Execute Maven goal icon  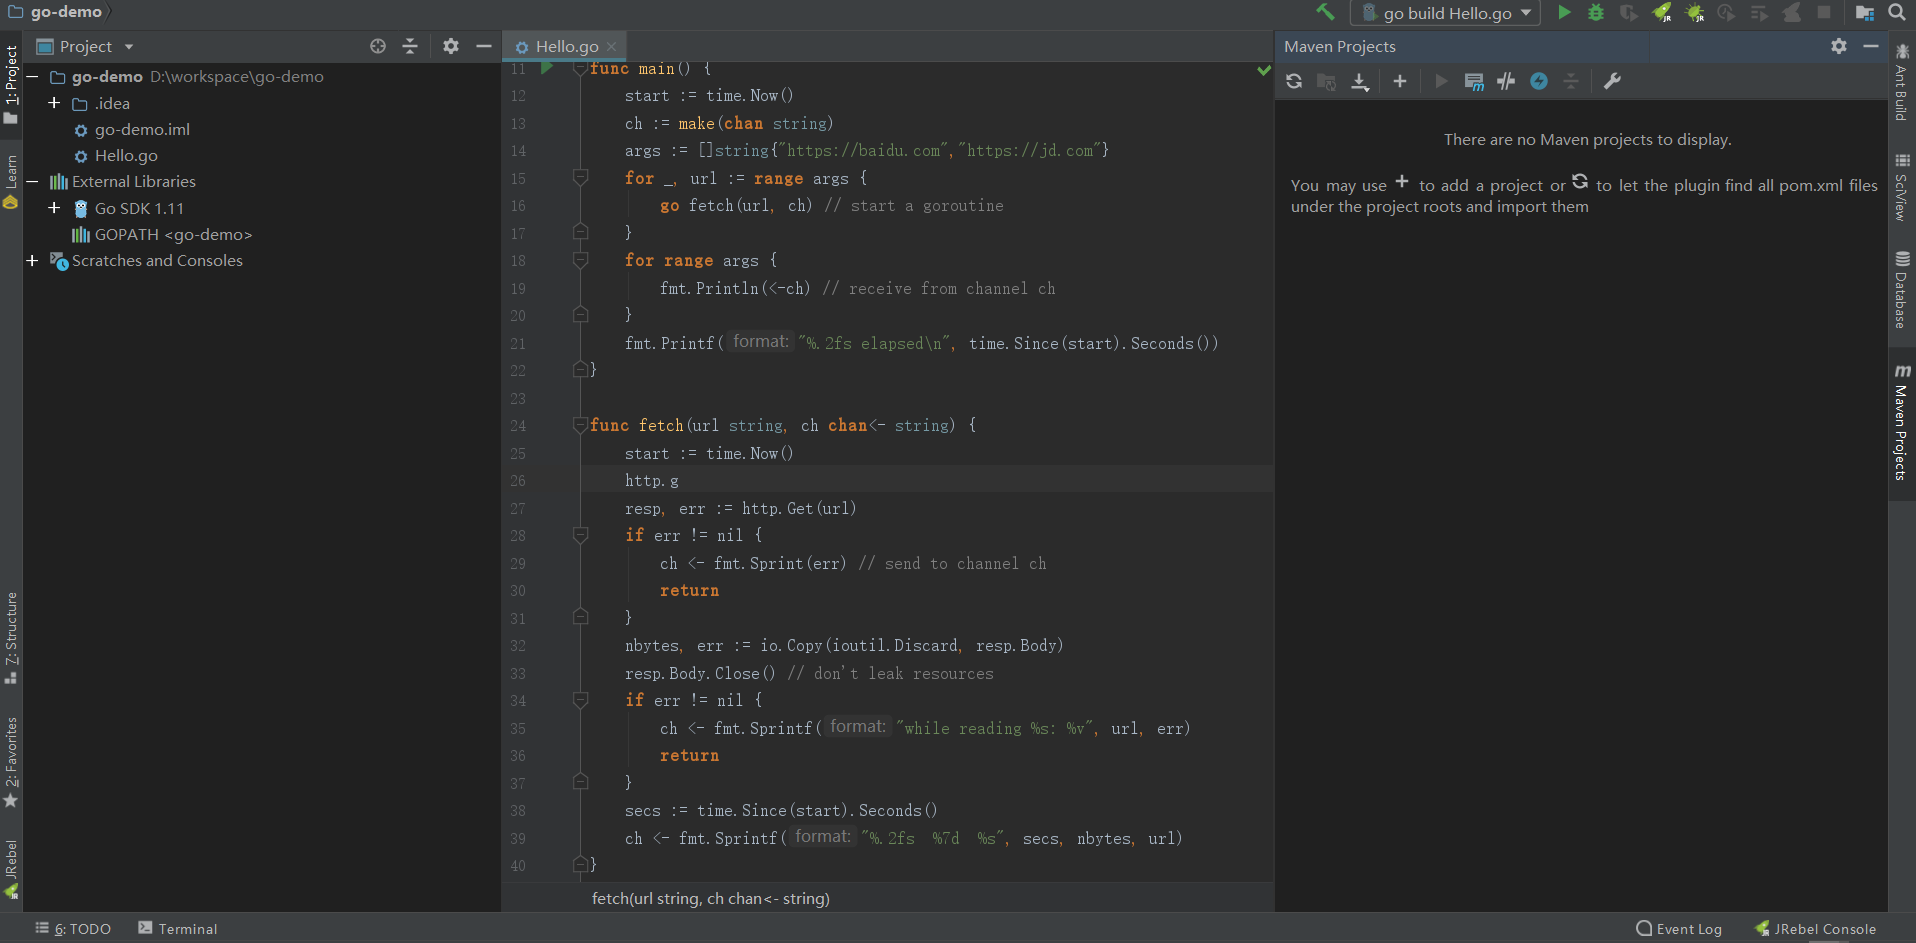click(1474, 81)
